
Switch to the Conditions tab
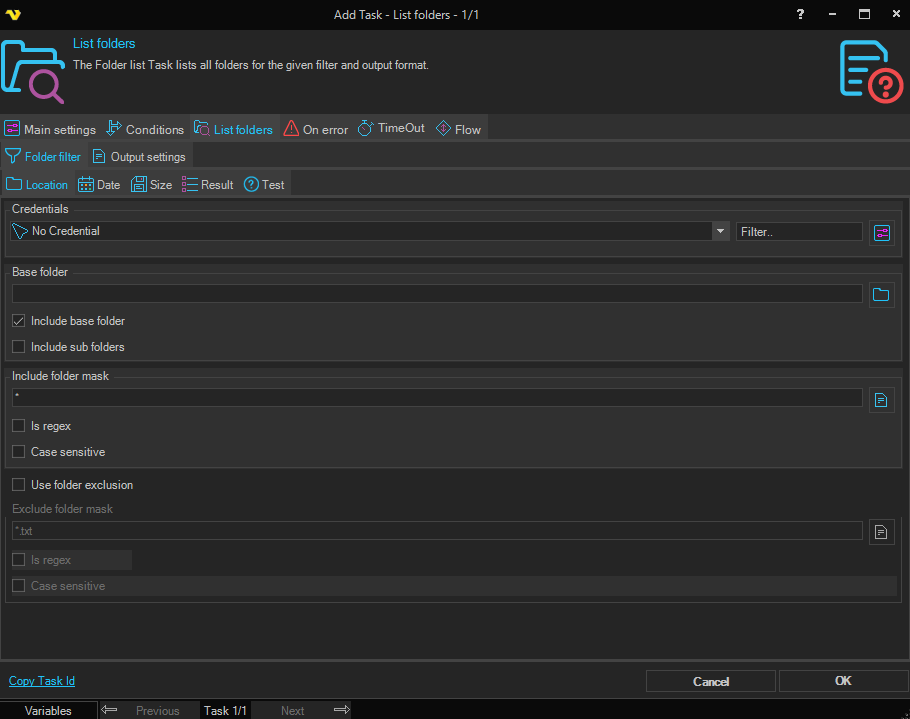click(x=145, y=129)
